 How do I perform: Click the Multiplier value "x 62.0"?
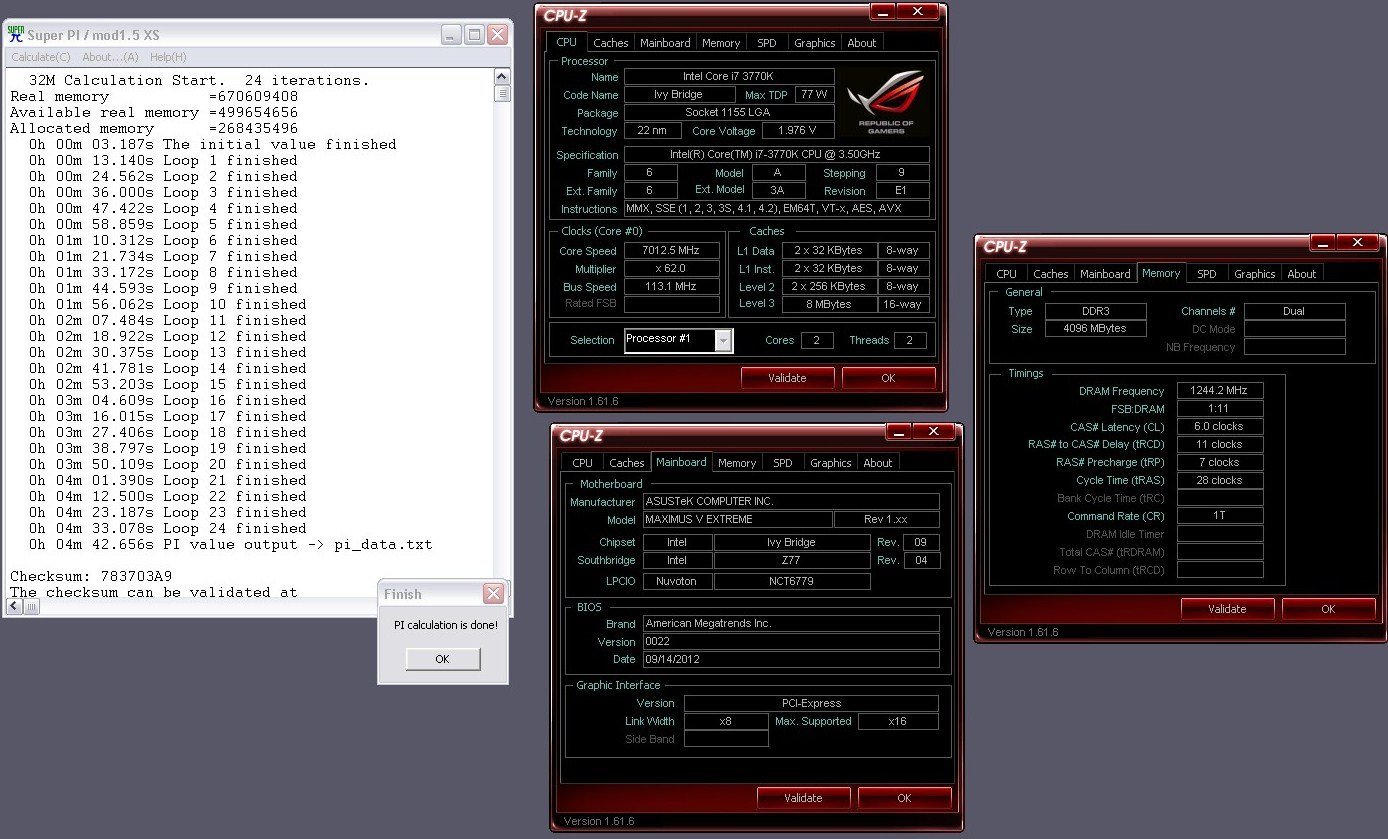click(x=672, y=269)
